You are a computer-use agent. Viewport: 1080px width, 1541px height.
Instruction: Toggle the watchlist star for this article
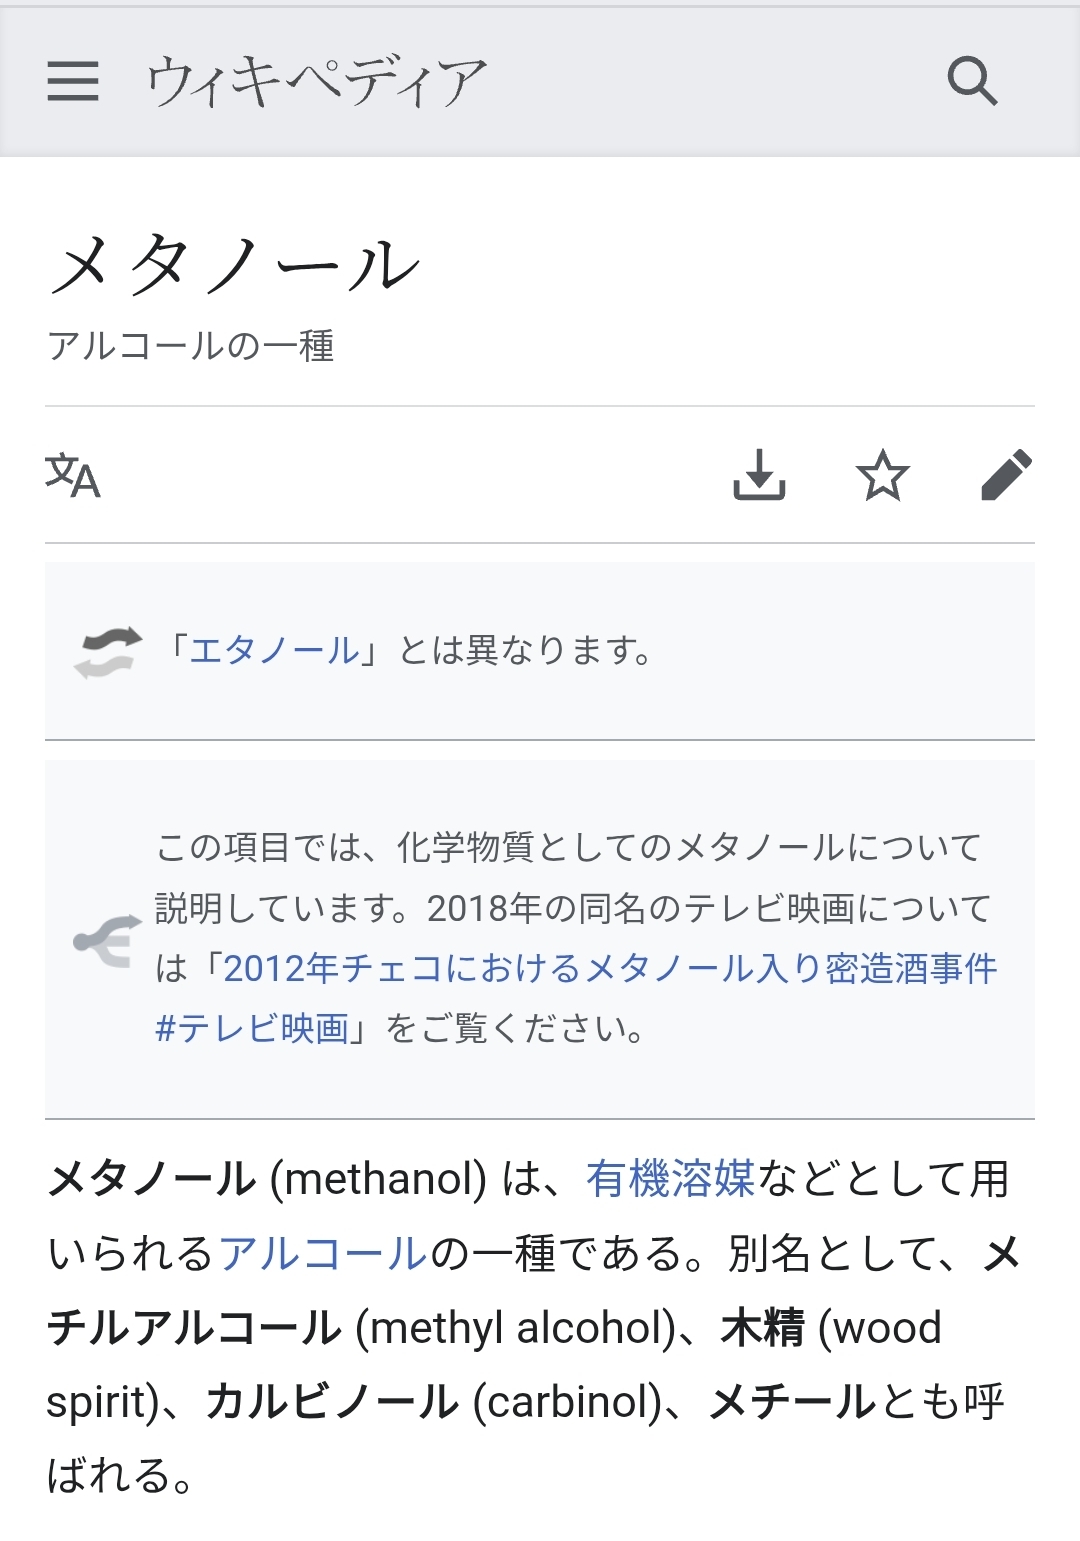[x=883, y=475]
